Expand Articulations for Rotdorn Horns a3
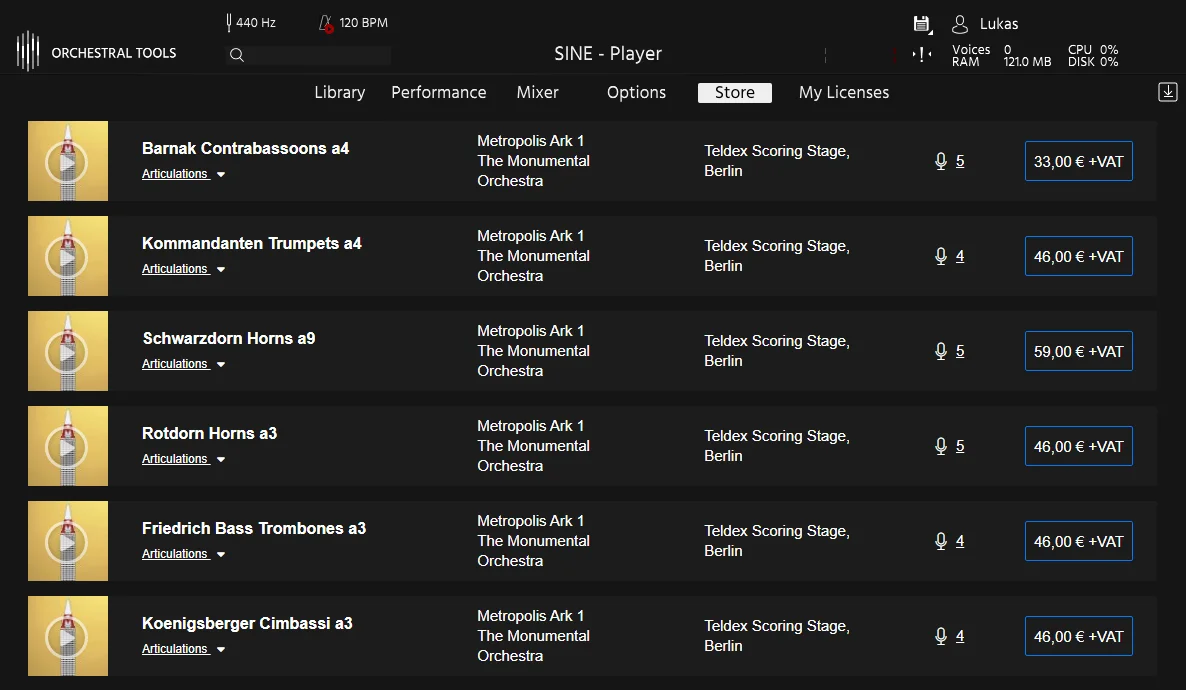This screenshot has height=690, width=1186. [x=184, y=458]
